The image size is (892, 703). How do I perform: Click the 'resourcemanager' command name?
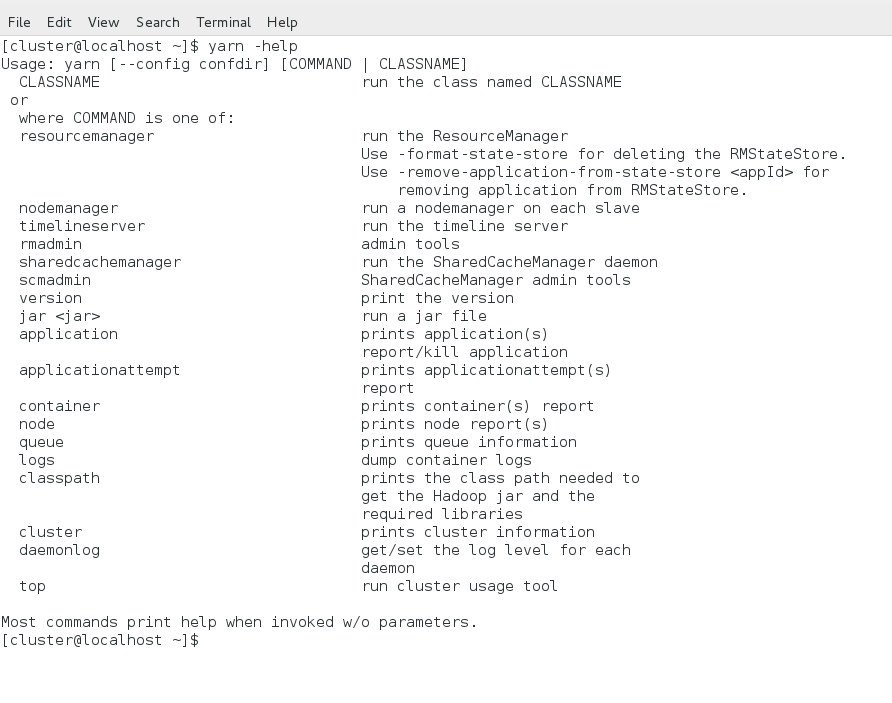87,136
